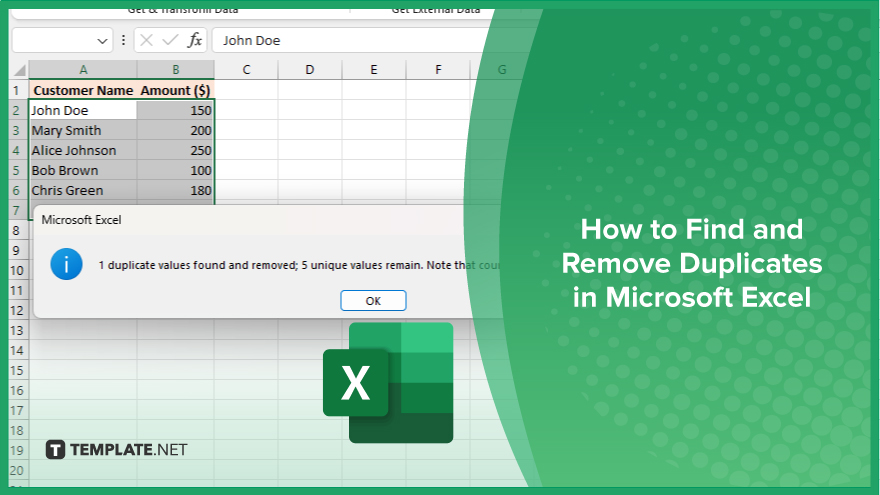
Task: Click the large Excel logo
Action: point(388,383)
